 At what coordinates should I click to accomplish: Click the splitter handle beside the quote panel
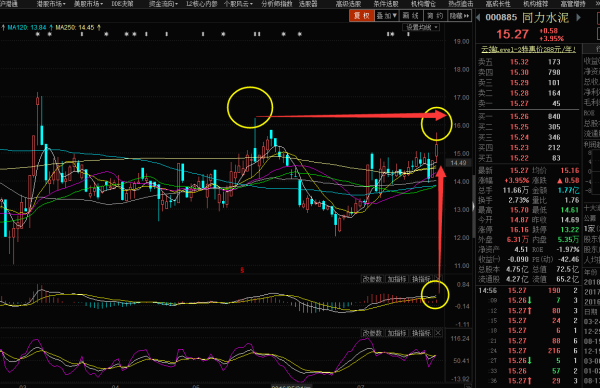coord(473,207)
